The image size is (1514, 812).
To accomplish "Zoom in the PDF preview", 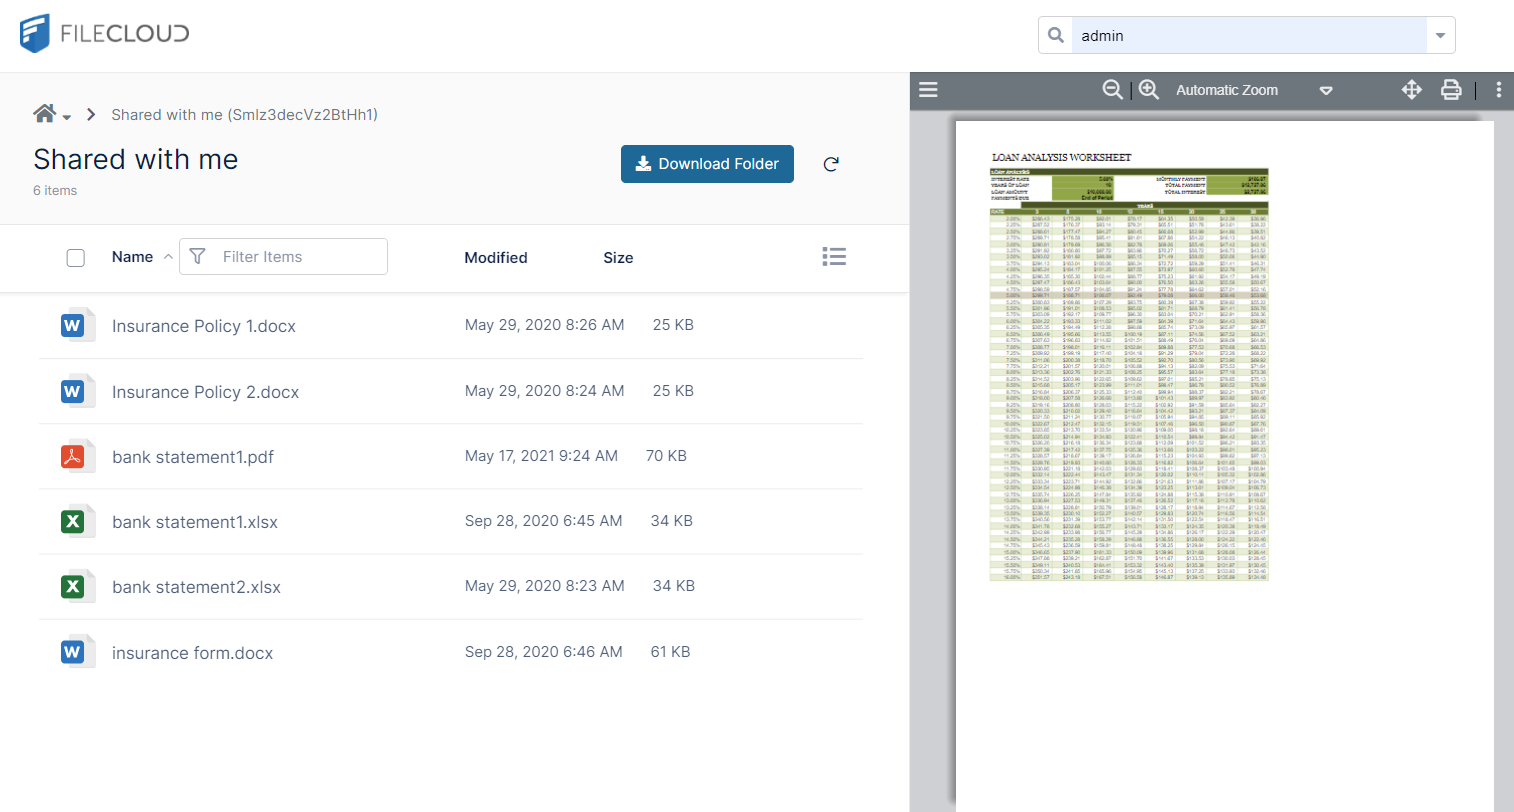I will (x=1149, y=90).
